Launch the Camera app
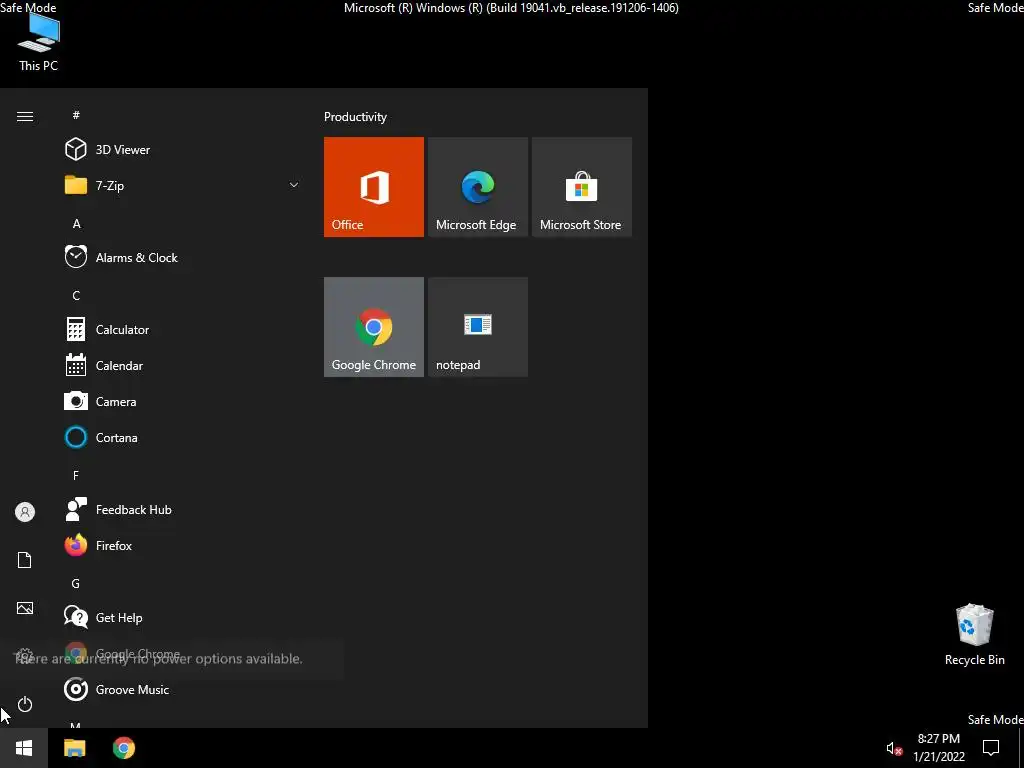This screenshot has height=768, width=1024. [182, 402]
